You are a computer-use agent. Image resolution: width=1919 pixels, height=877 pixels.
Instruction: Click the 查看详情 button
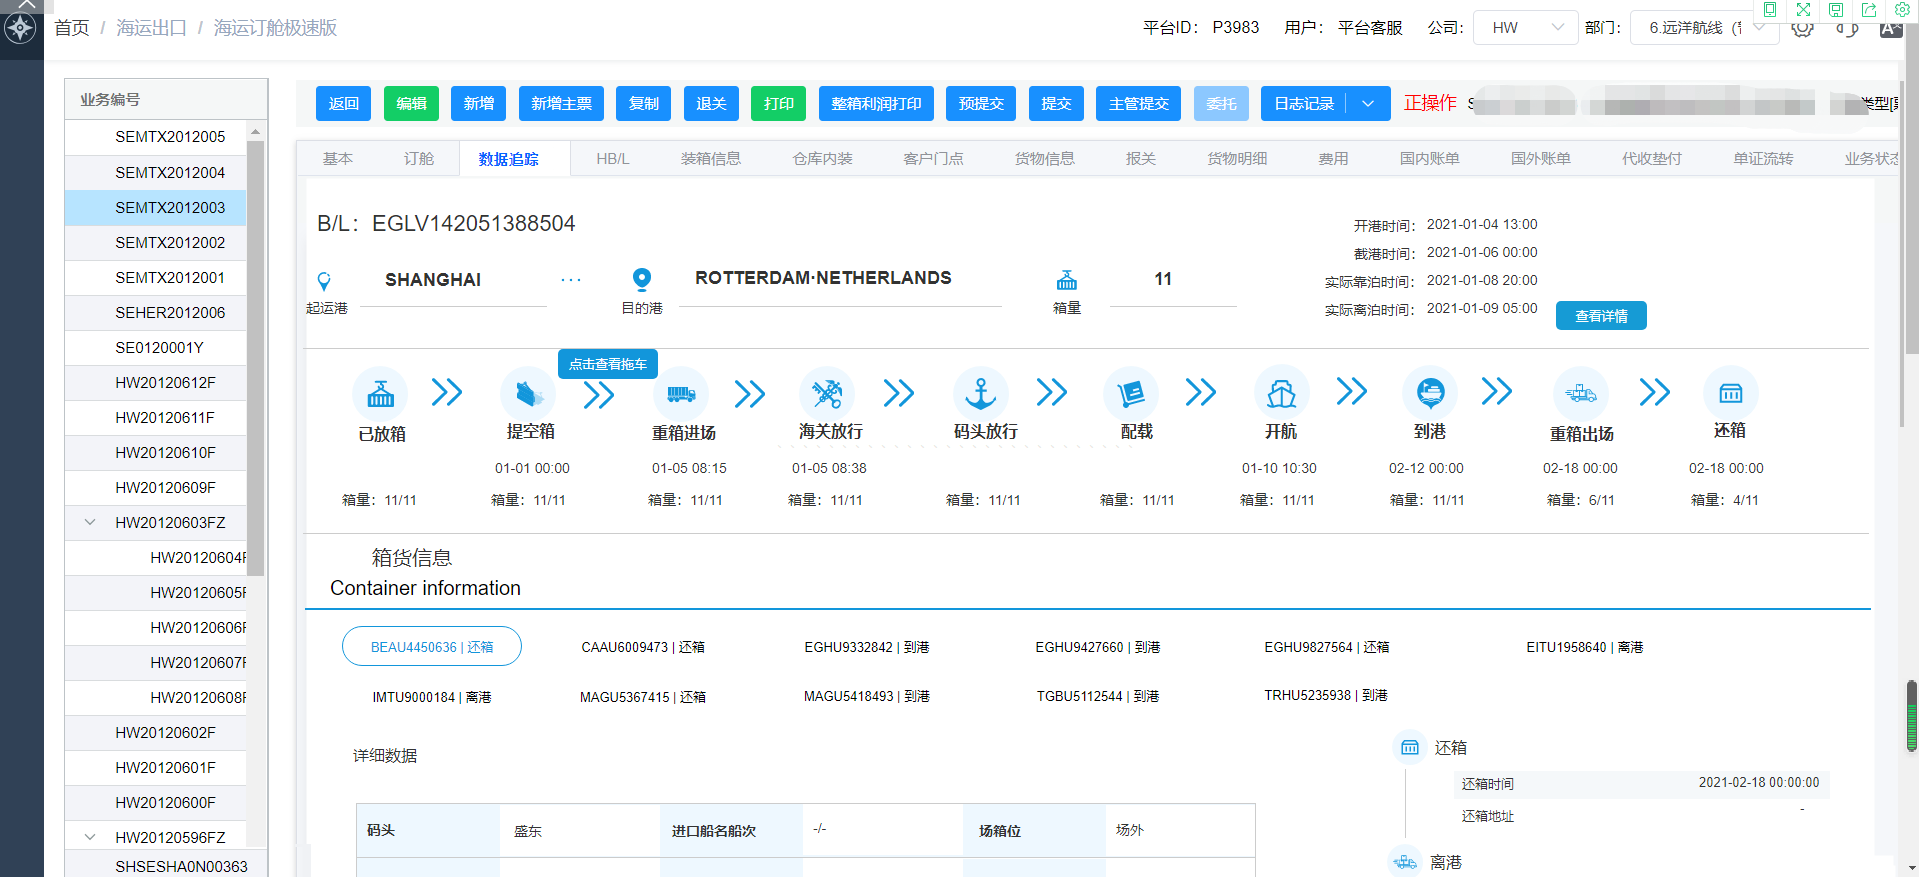pos(1601,316)
